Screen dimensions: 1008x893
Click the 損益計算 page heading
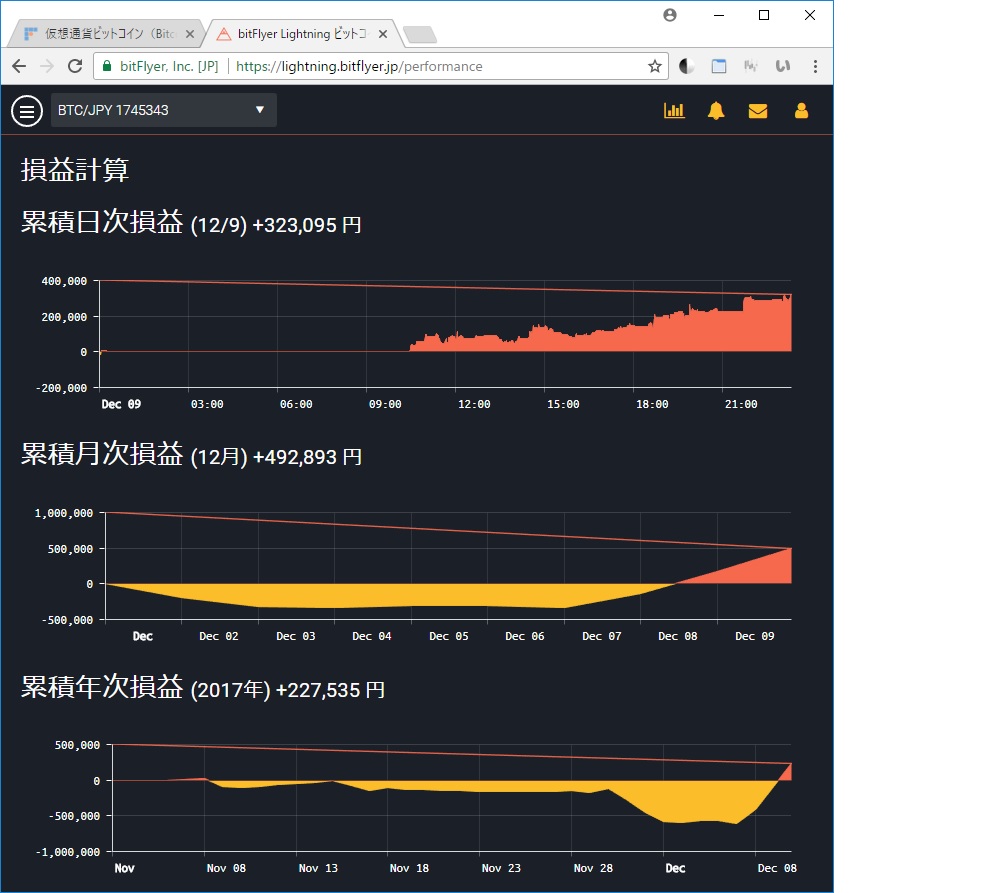click(x=75, y=170)
